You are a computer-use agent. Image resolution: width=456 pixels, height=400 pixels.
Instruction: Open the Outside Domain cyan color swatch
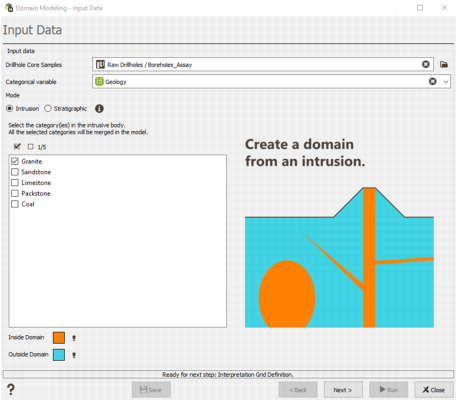(59, 355)
